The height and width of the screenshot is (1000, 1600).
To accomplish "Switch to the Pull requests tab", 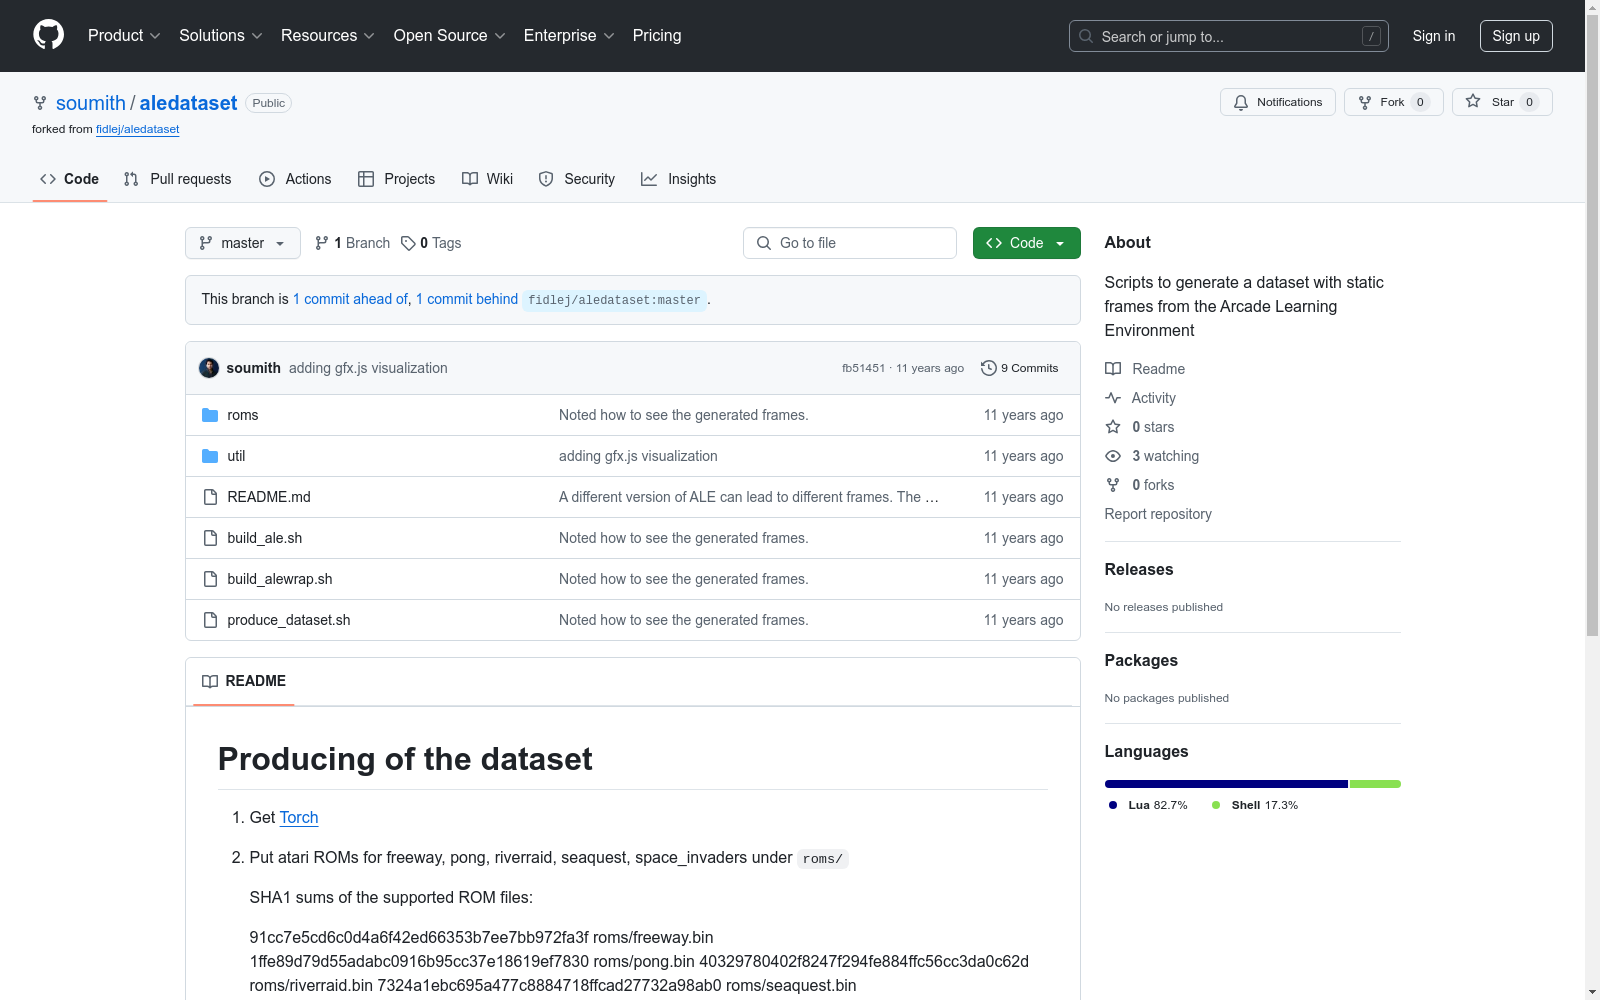I will pos(178,179).
